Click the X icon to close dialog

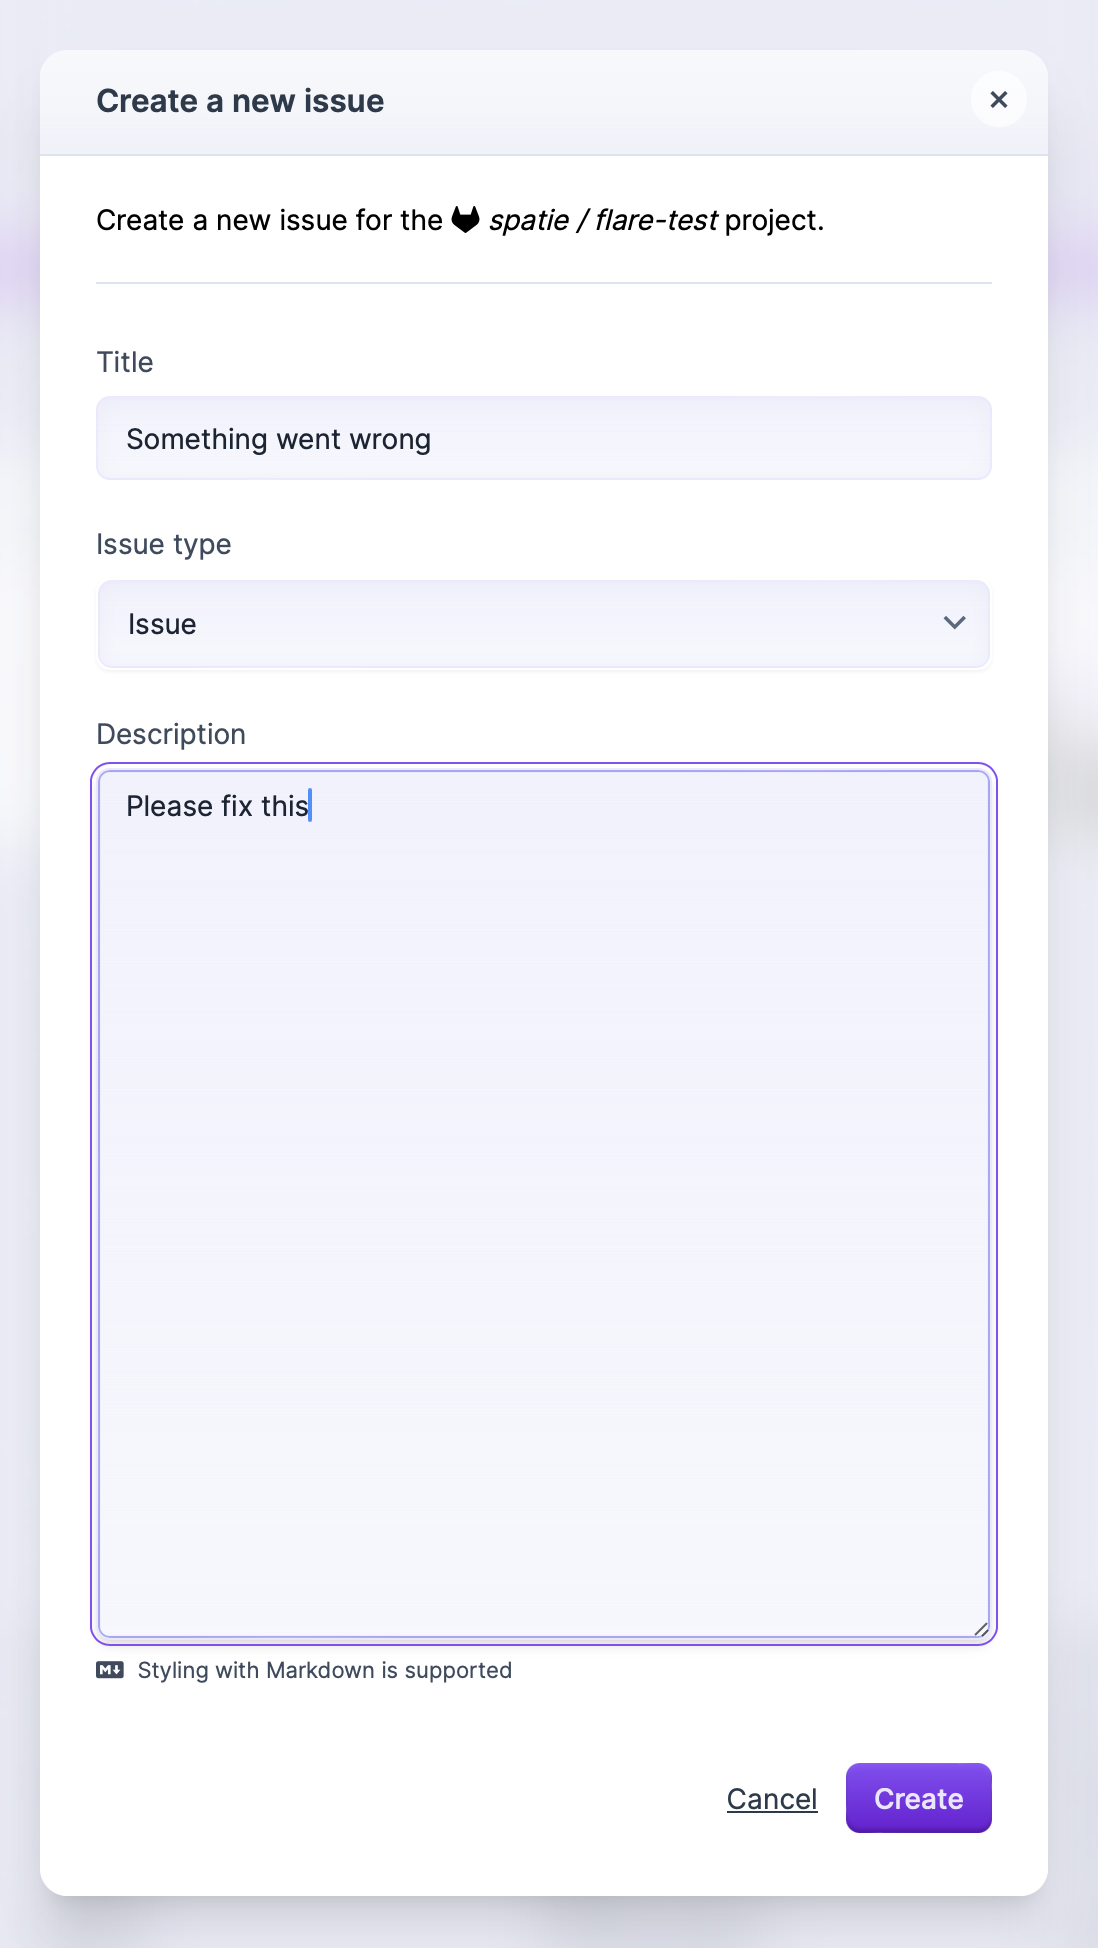998,99
